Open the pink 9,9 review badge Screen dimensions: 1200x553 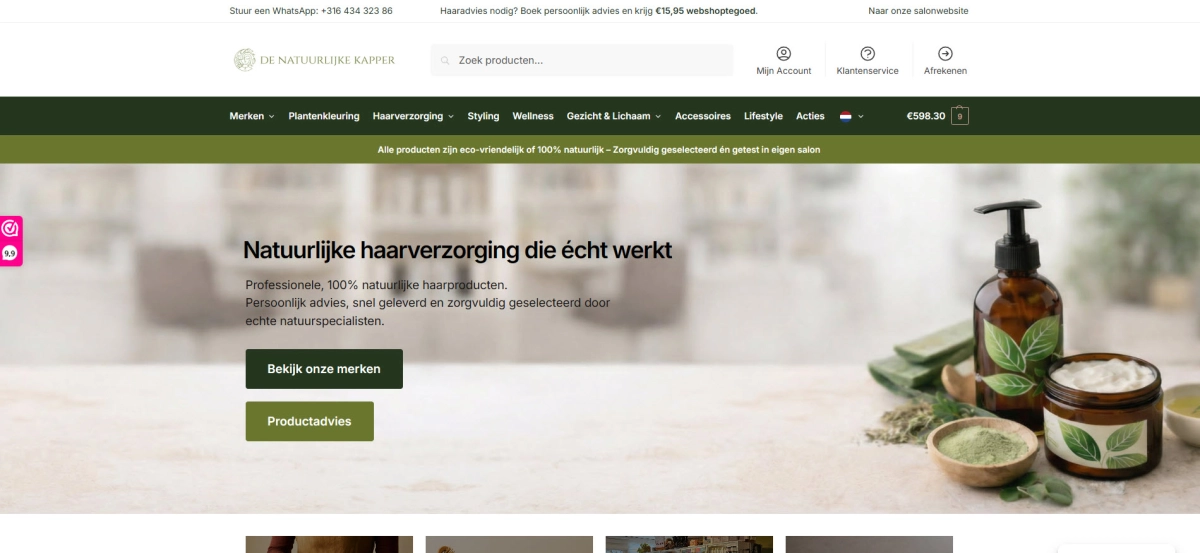10,241
